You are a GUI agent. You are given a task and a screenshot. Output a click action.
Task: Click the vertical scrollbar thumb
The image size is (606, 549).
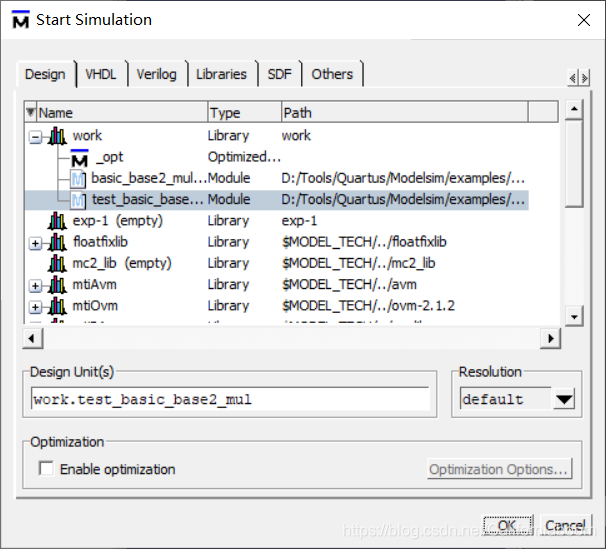tap(574, 164)
